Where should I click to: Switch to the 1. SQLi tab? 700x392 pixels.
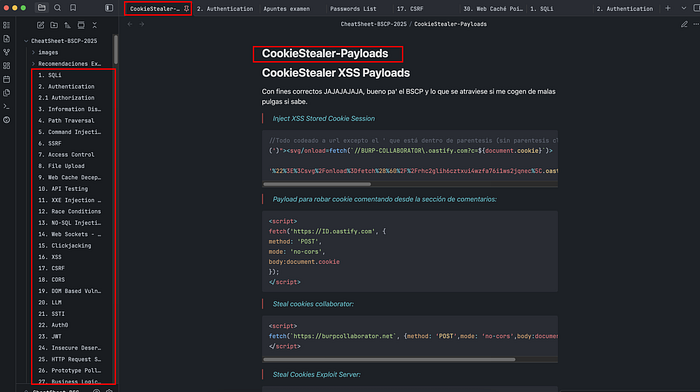pyautogui.click(x=542, y=8)
